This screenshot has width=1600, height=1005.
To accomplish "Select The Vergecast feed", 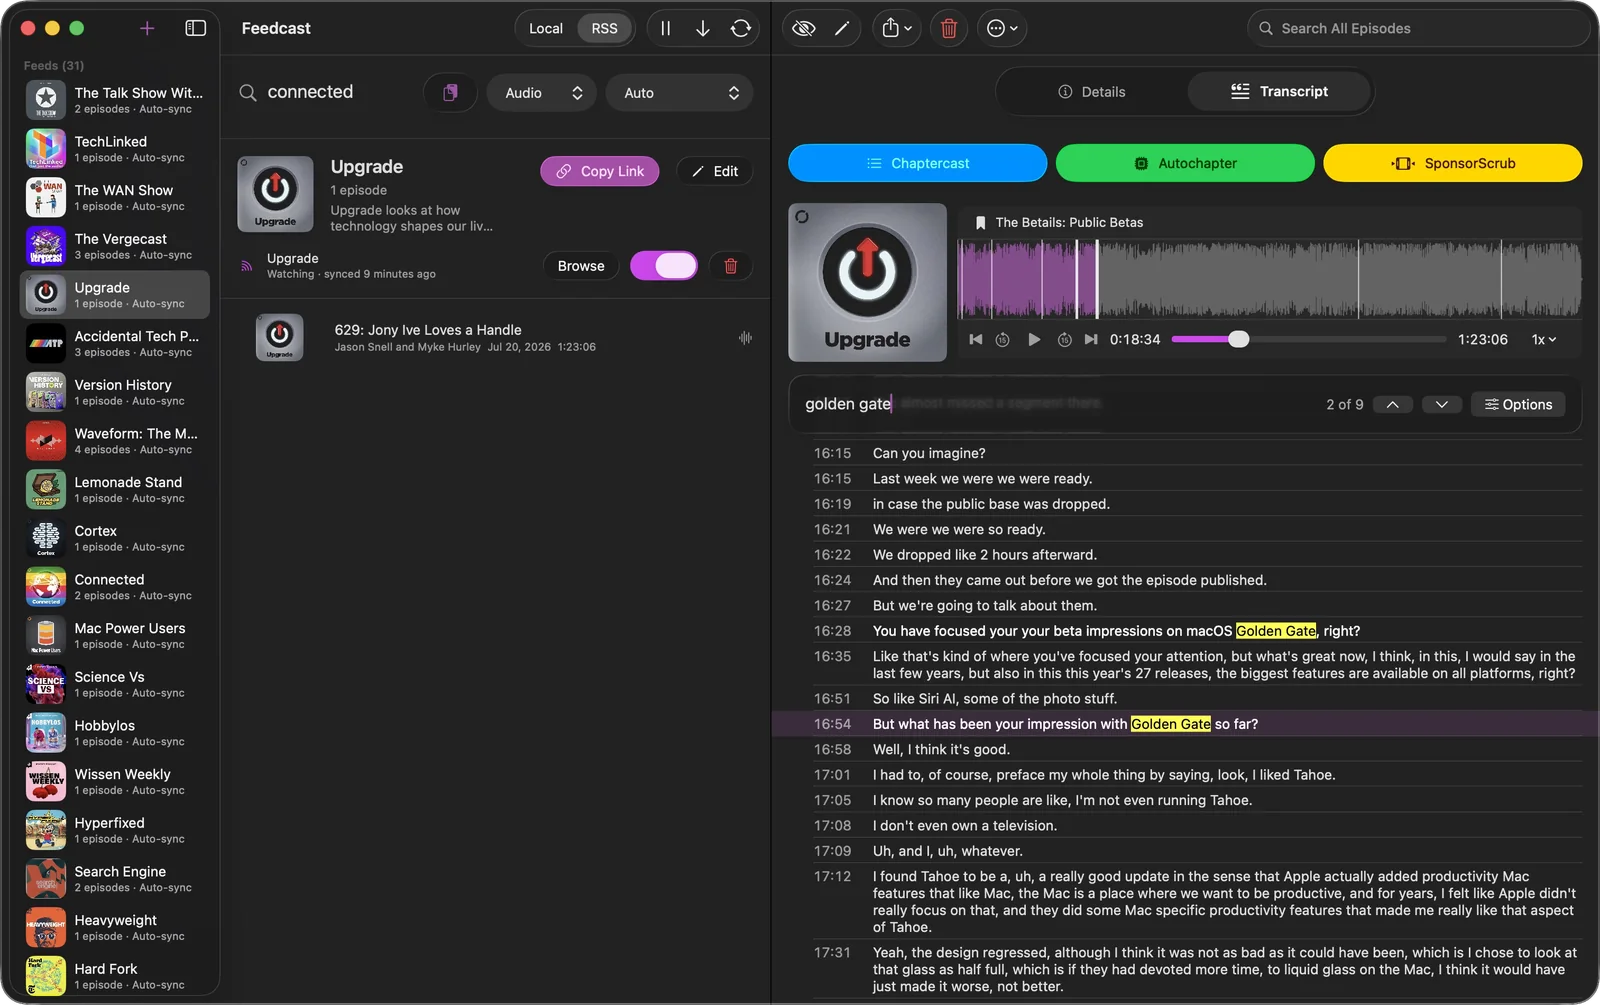I will (x=115, y=246).
